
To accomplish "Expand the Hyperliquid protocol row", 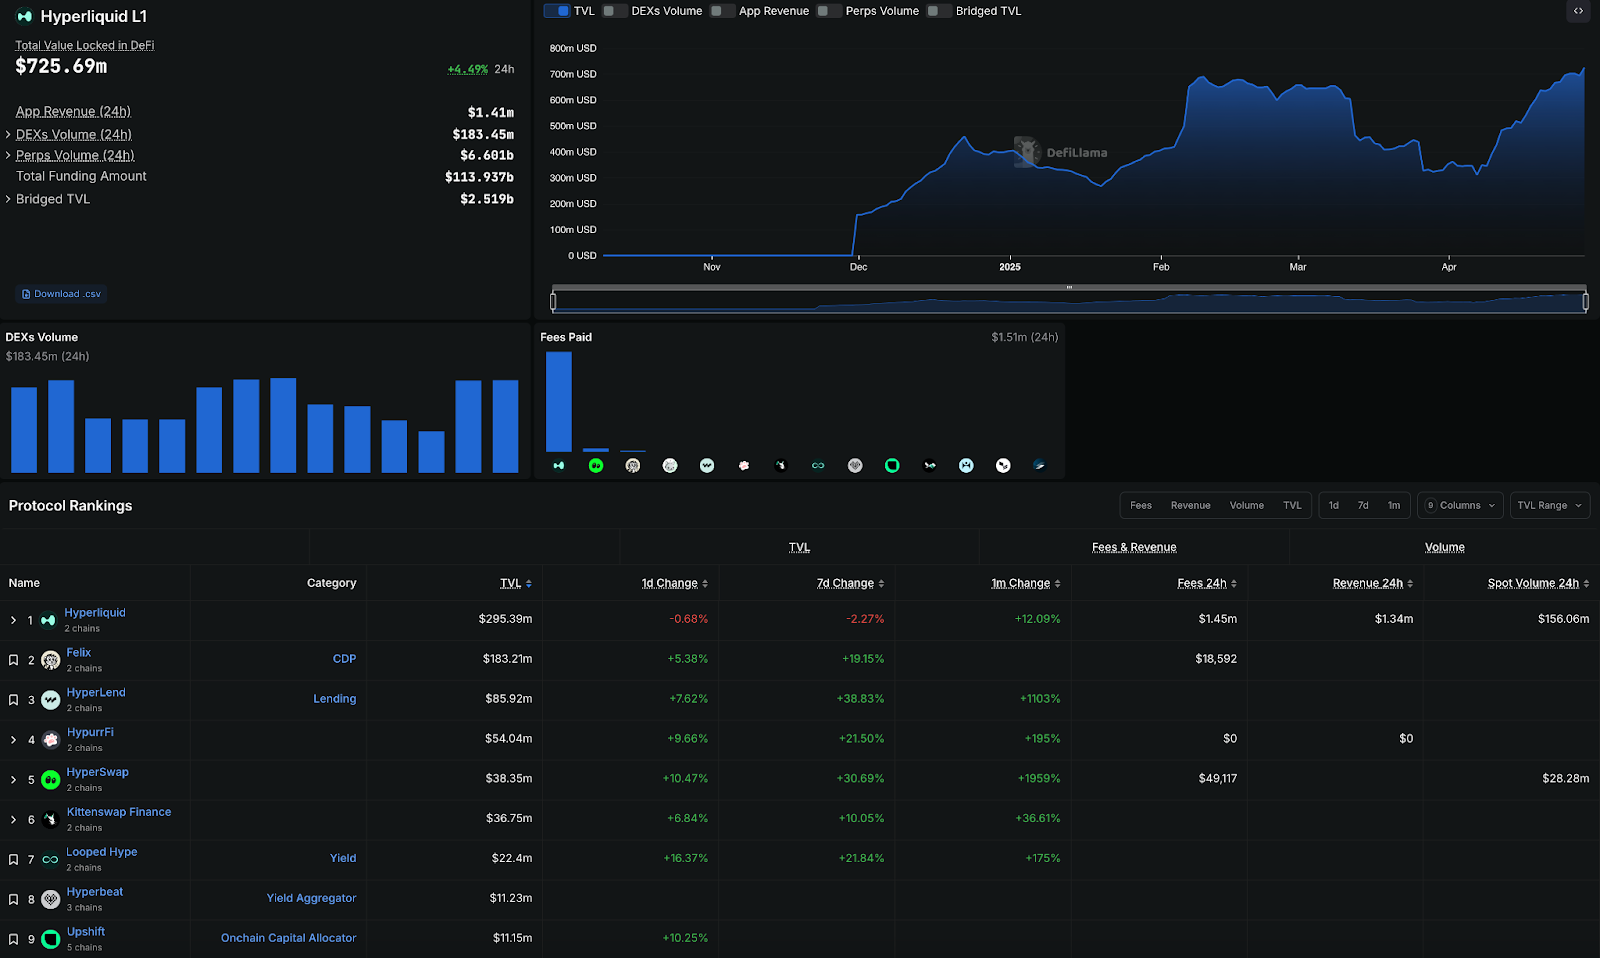I will (13, 620).
